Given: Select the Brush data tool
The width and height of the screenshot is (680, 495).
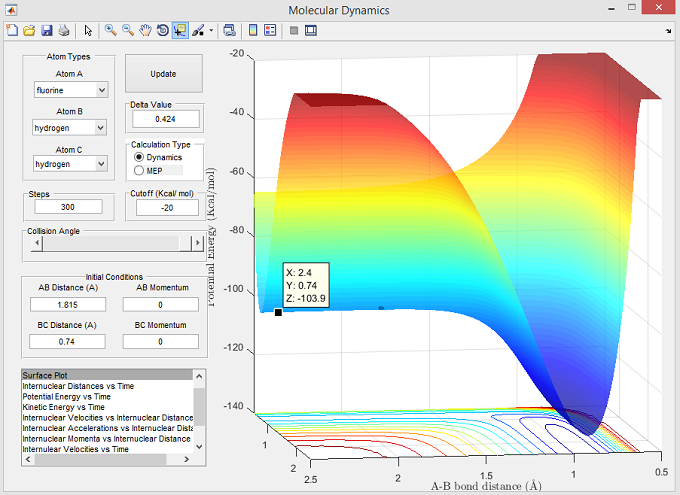Looking at the screenshot, I should click(x=198, y=30).
